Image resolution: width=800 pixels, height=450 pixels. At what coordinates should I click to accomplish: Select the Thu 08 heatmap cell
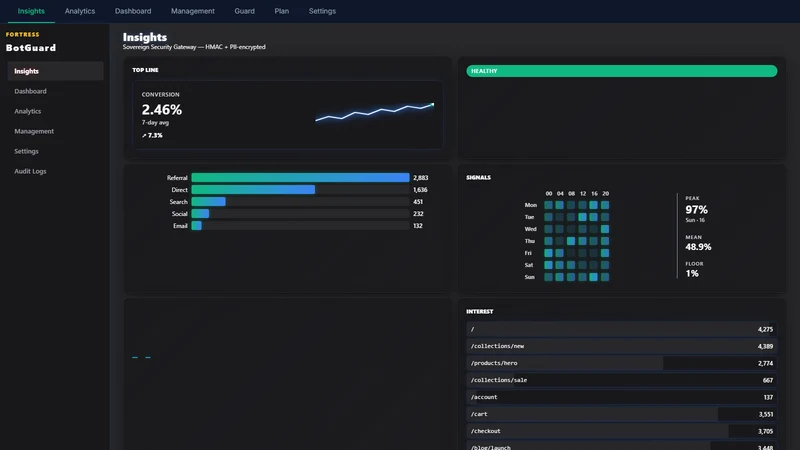(571, 241)
